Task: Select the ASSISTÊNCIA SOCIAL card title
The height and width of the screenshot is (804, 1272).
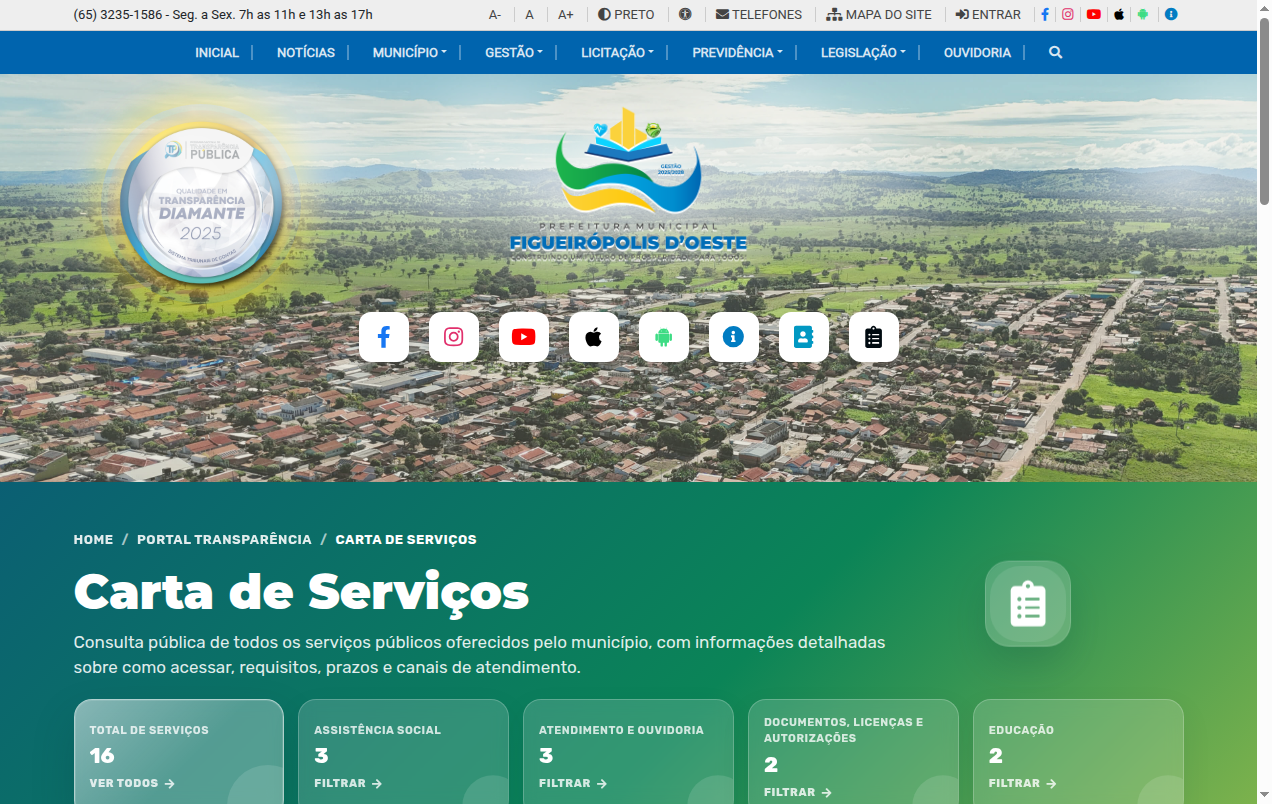Action: pos(377,731)
